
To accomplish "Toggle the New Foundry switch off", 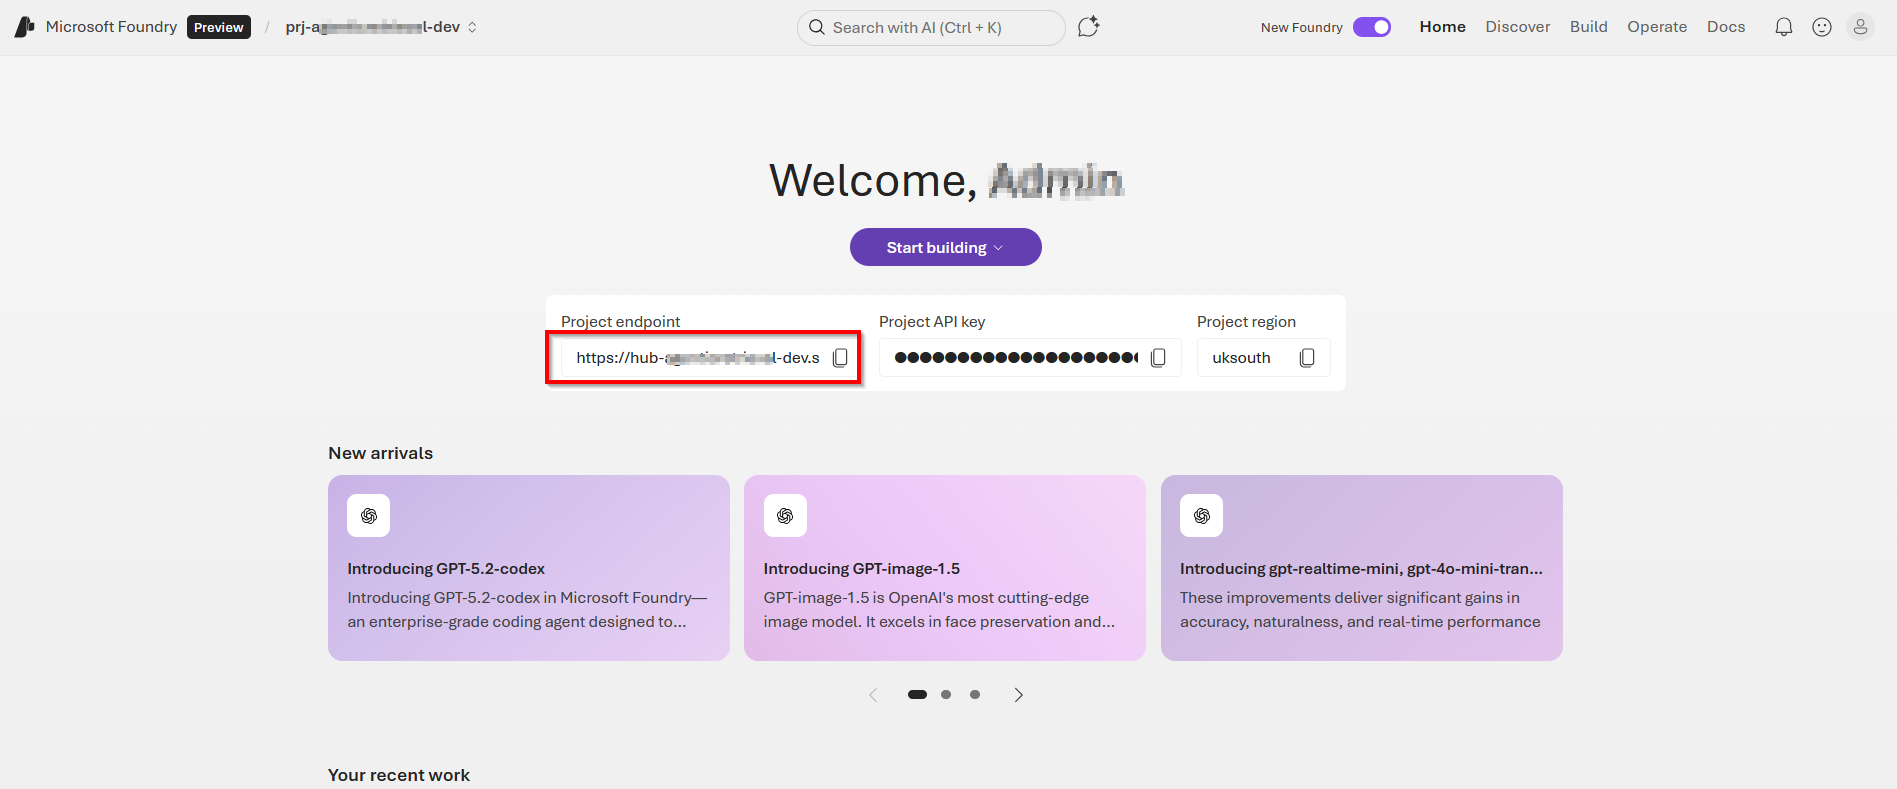I will [x=1372, y=27].
